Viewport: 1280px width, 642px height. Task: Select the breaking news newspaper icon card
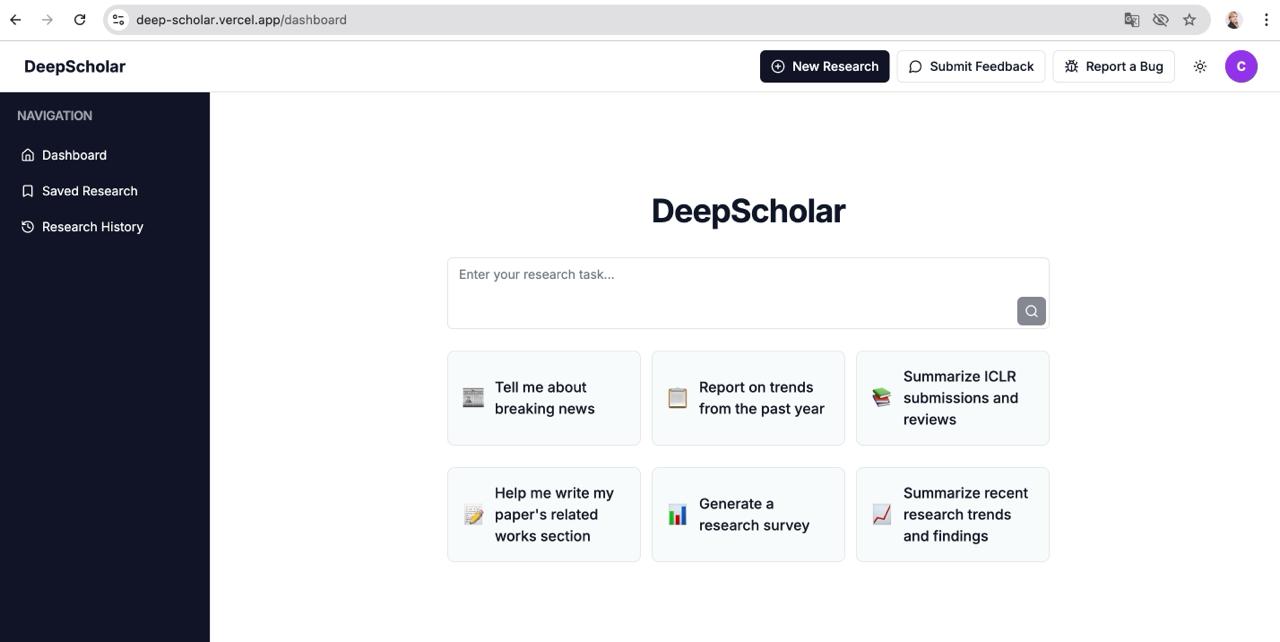click(474, 398)
